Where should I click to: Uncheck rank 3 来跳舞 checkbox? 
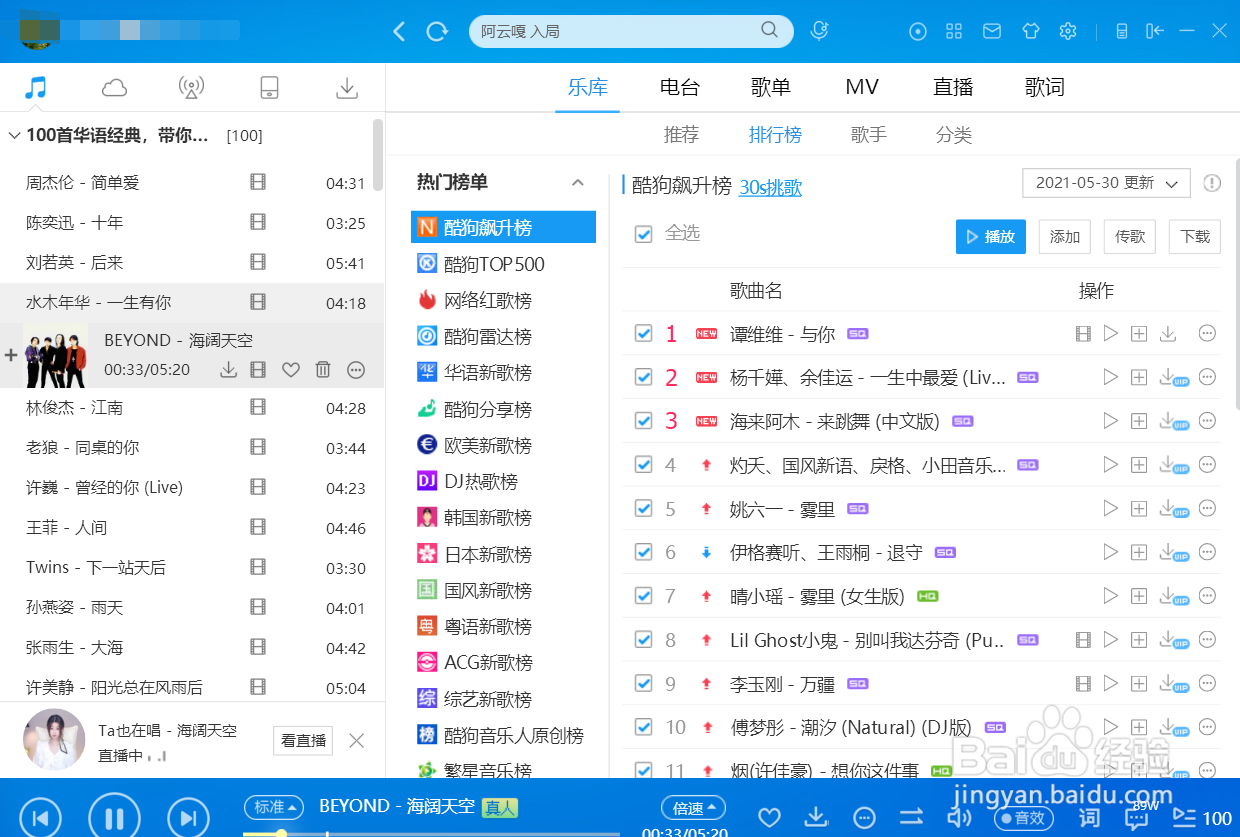pos(644,421)
